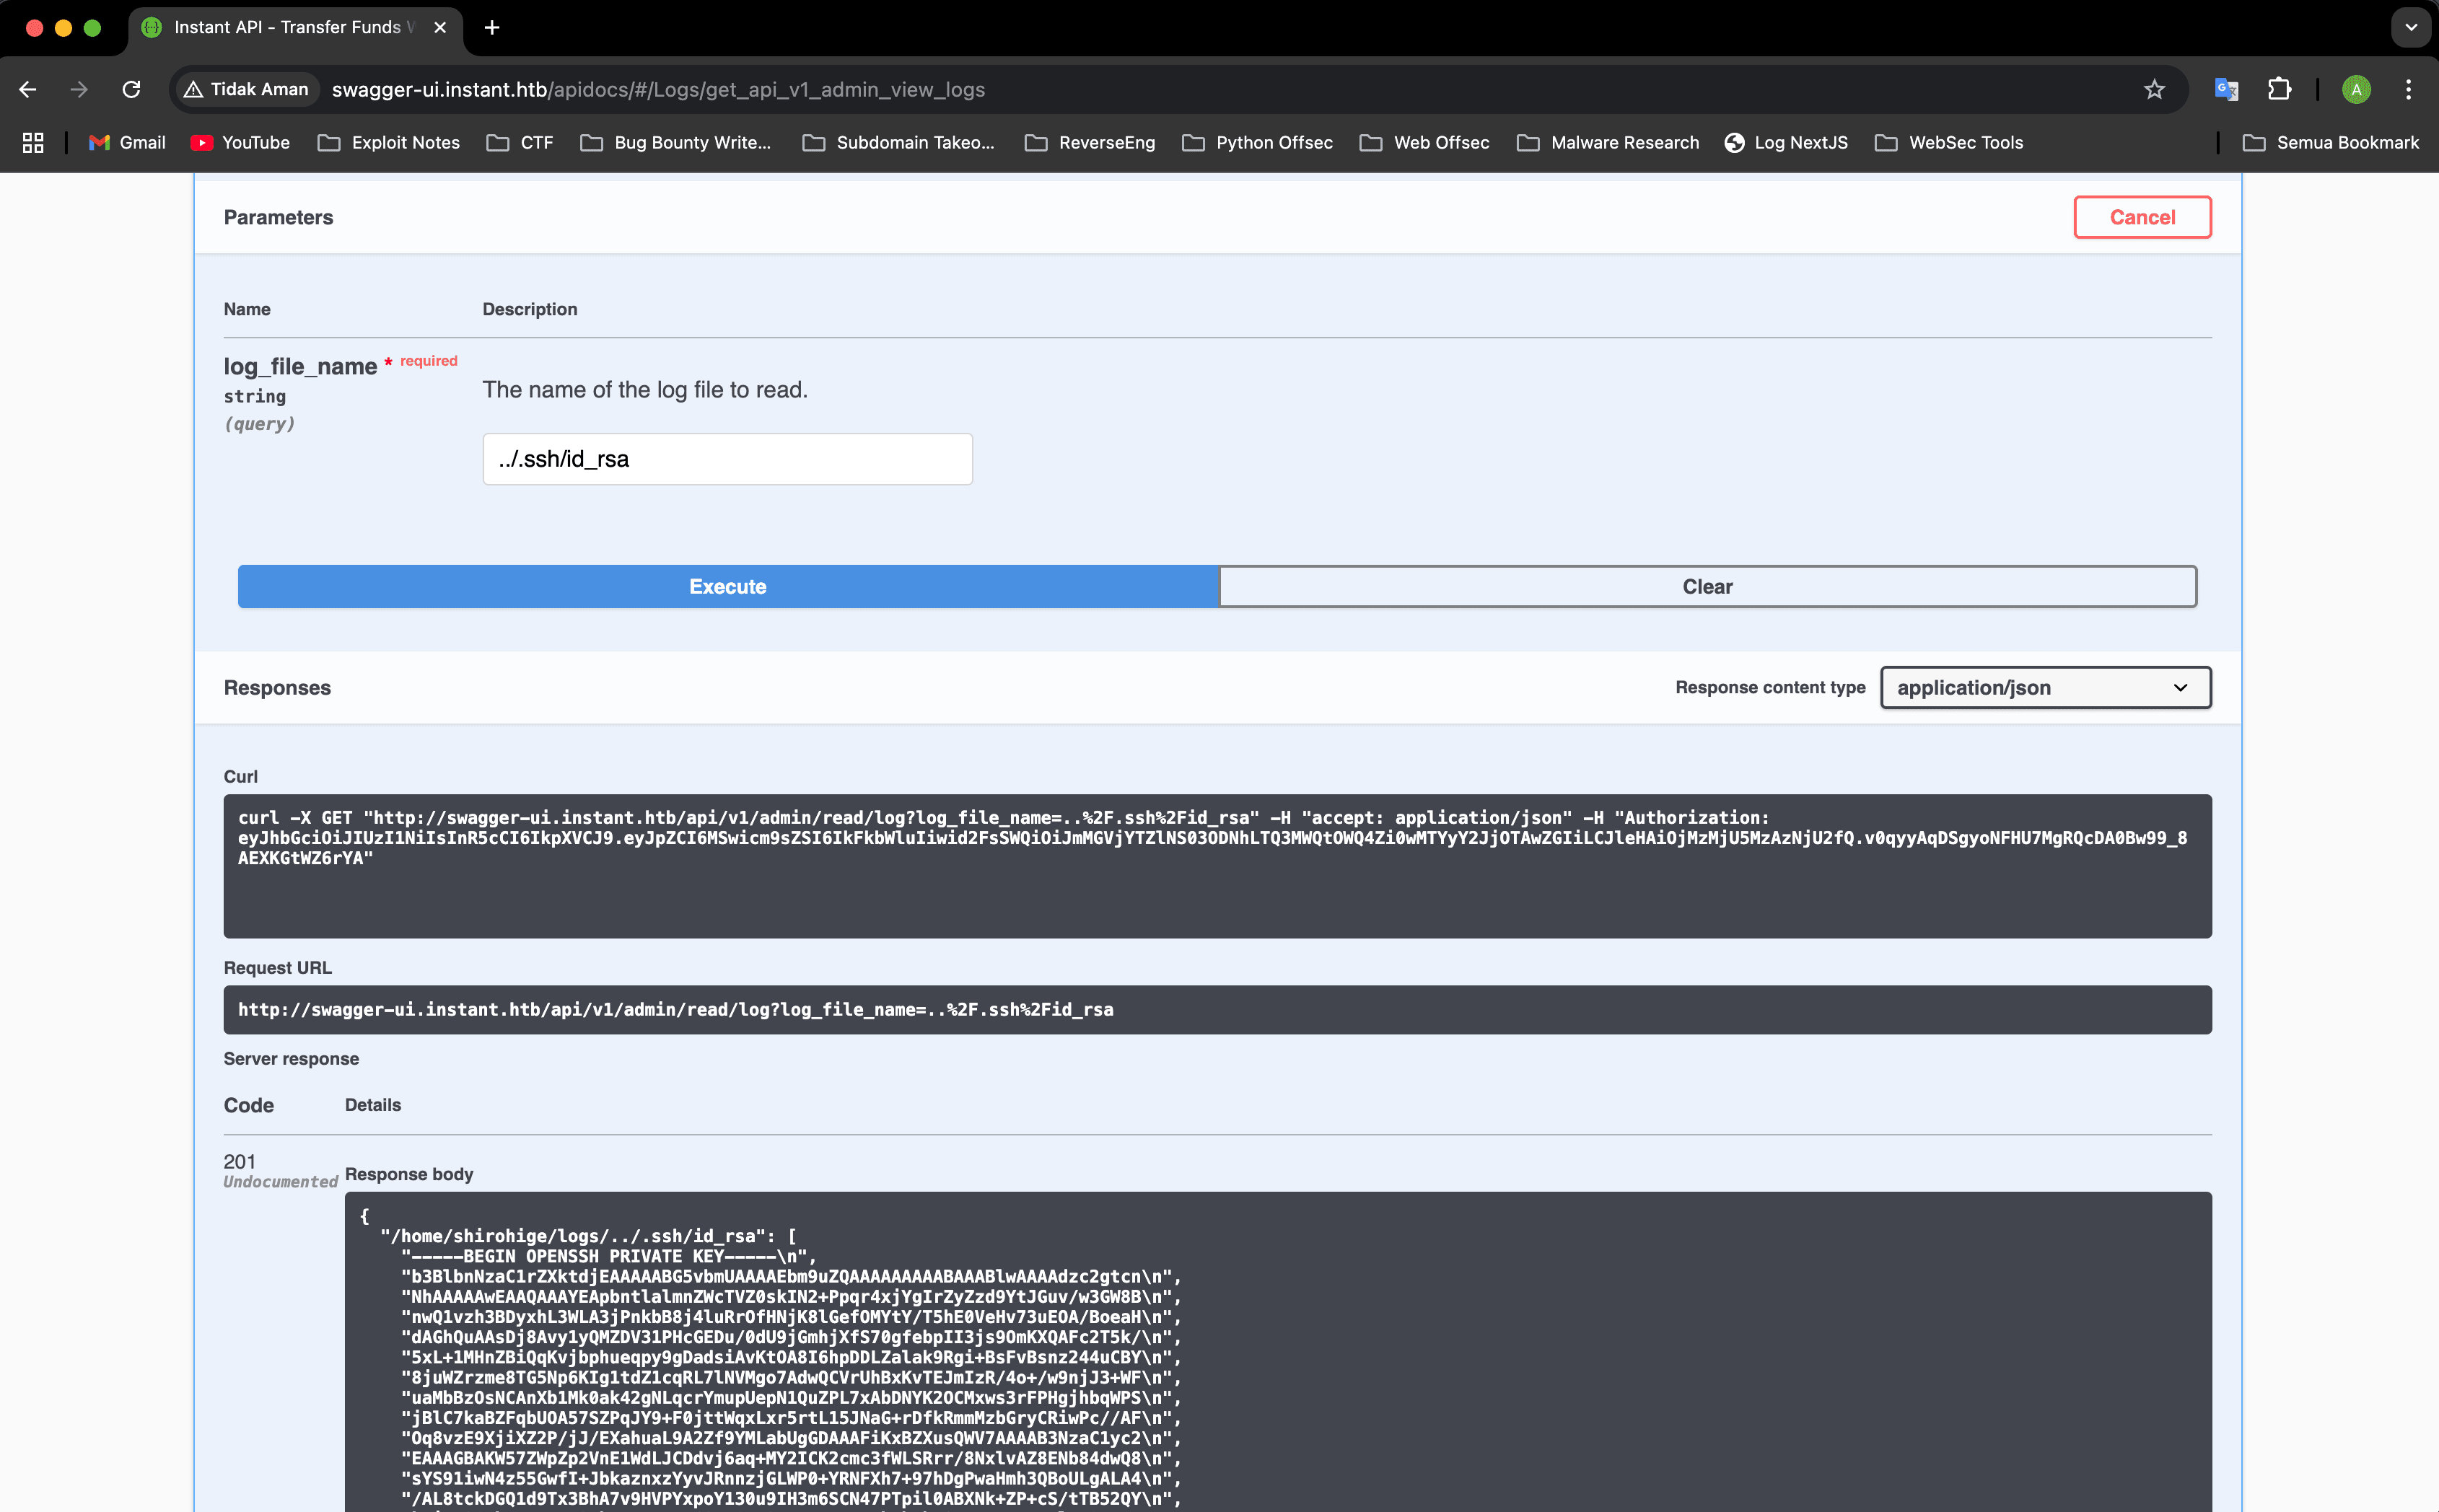Open the Exploit Notes bookmark folder
This screenshot has width=2439, height=1512.
click(389, 143)
